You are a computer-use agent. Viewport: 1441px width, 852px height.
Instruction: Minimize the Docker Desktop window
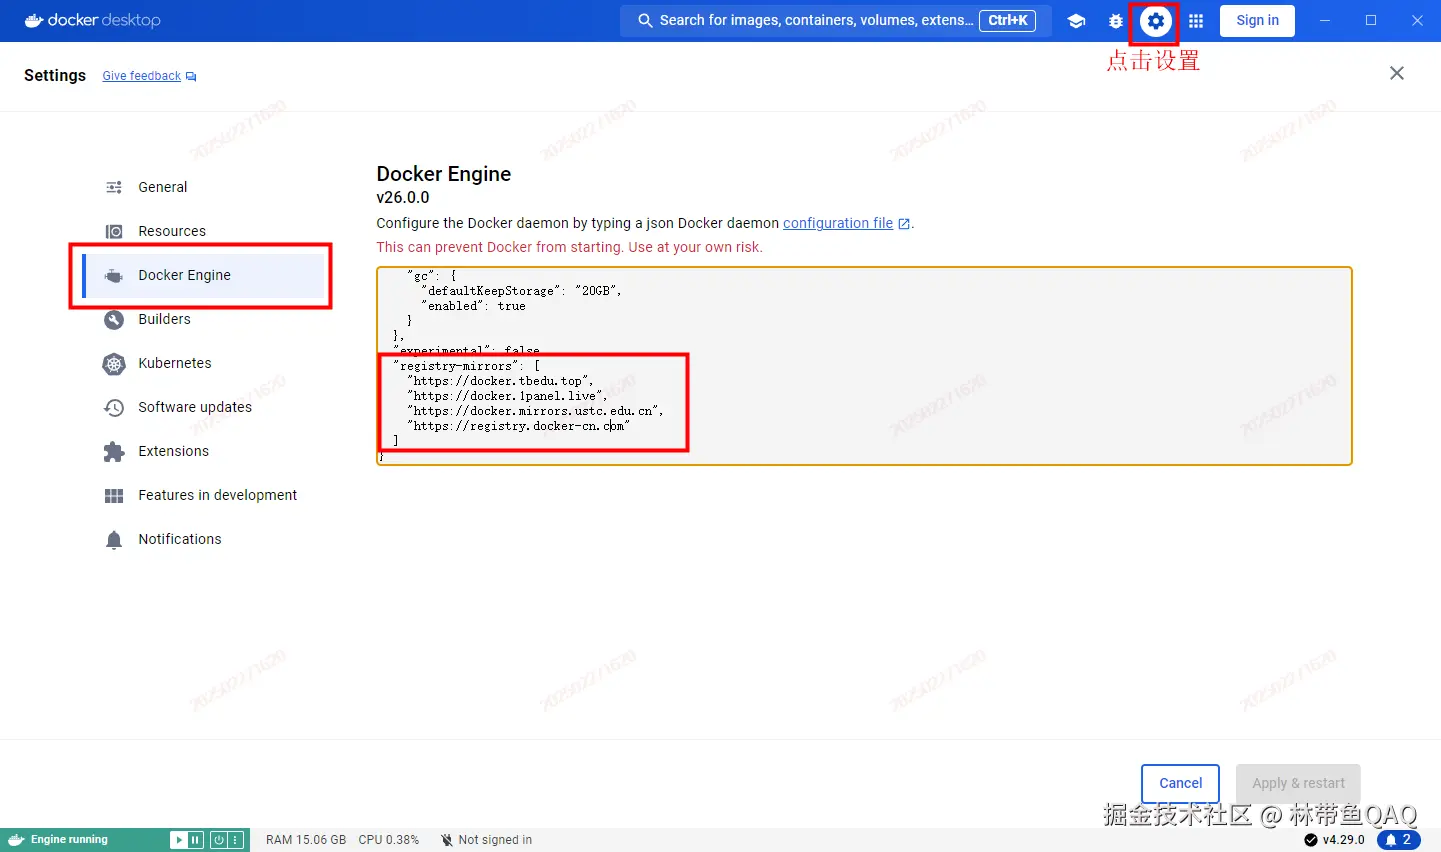click(1325, 20)
